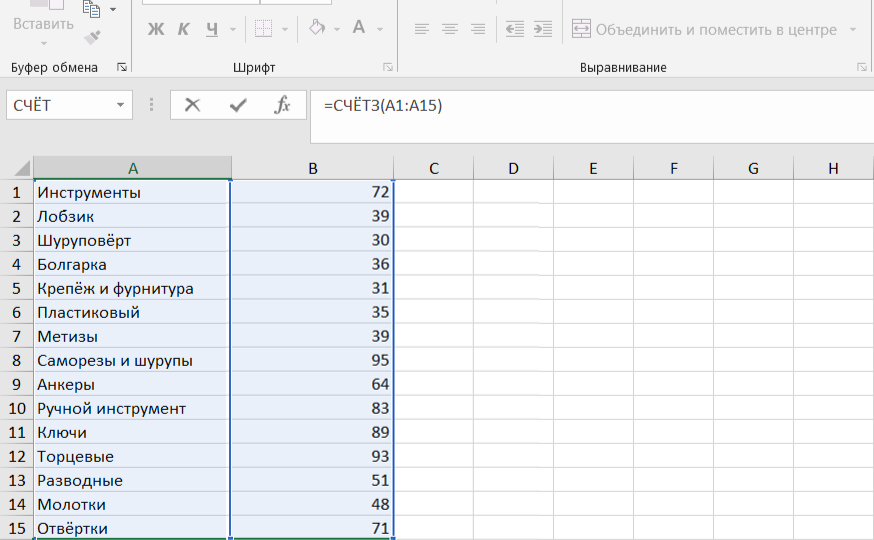
Task: Click cell containing Ключи
Action: (133, 432)
